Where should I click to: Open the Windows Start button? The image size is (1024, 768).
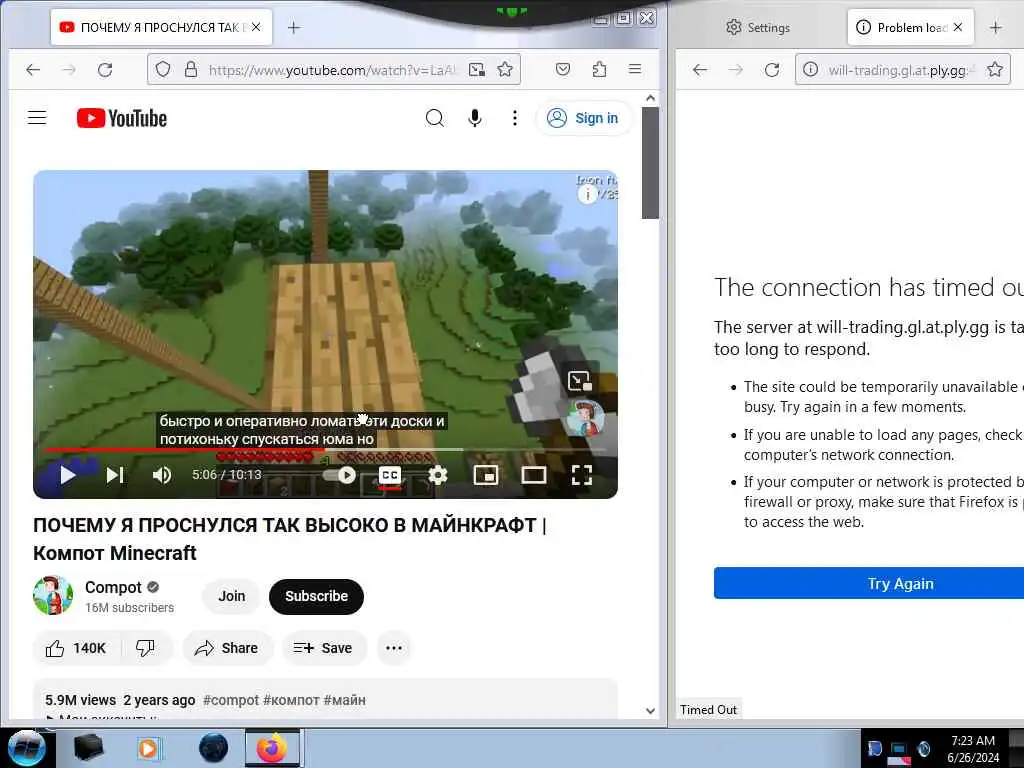(x=25, y=748)
